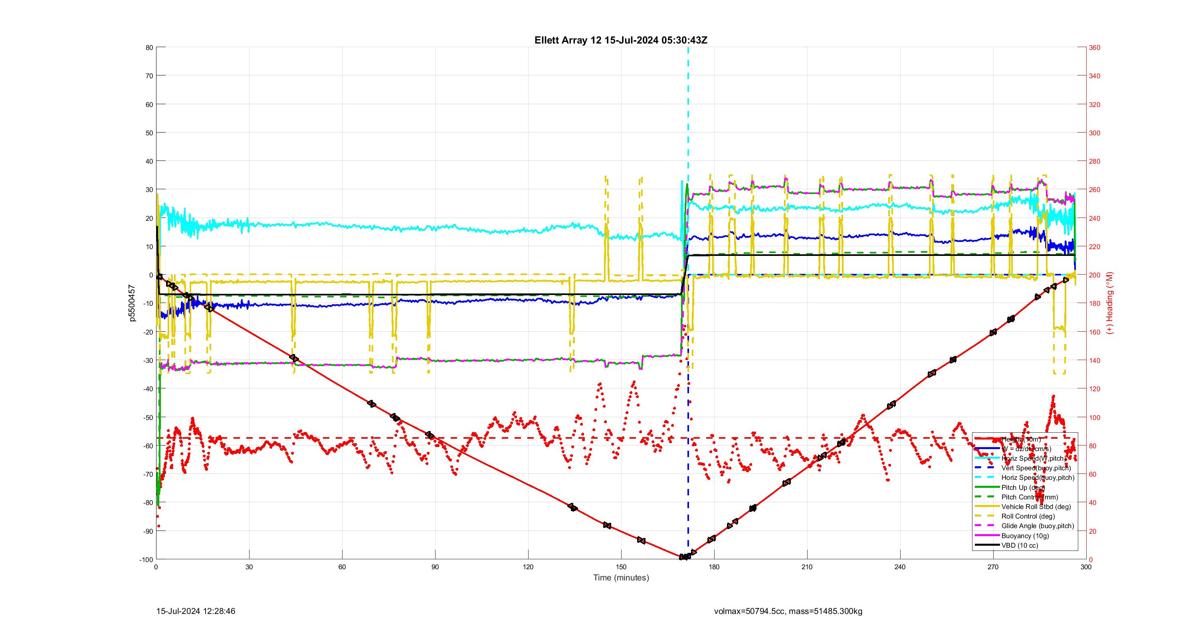1200x628 pixels.
Task: Click the green solid line sample beside 'Pitch Up'
Action: 987,487
